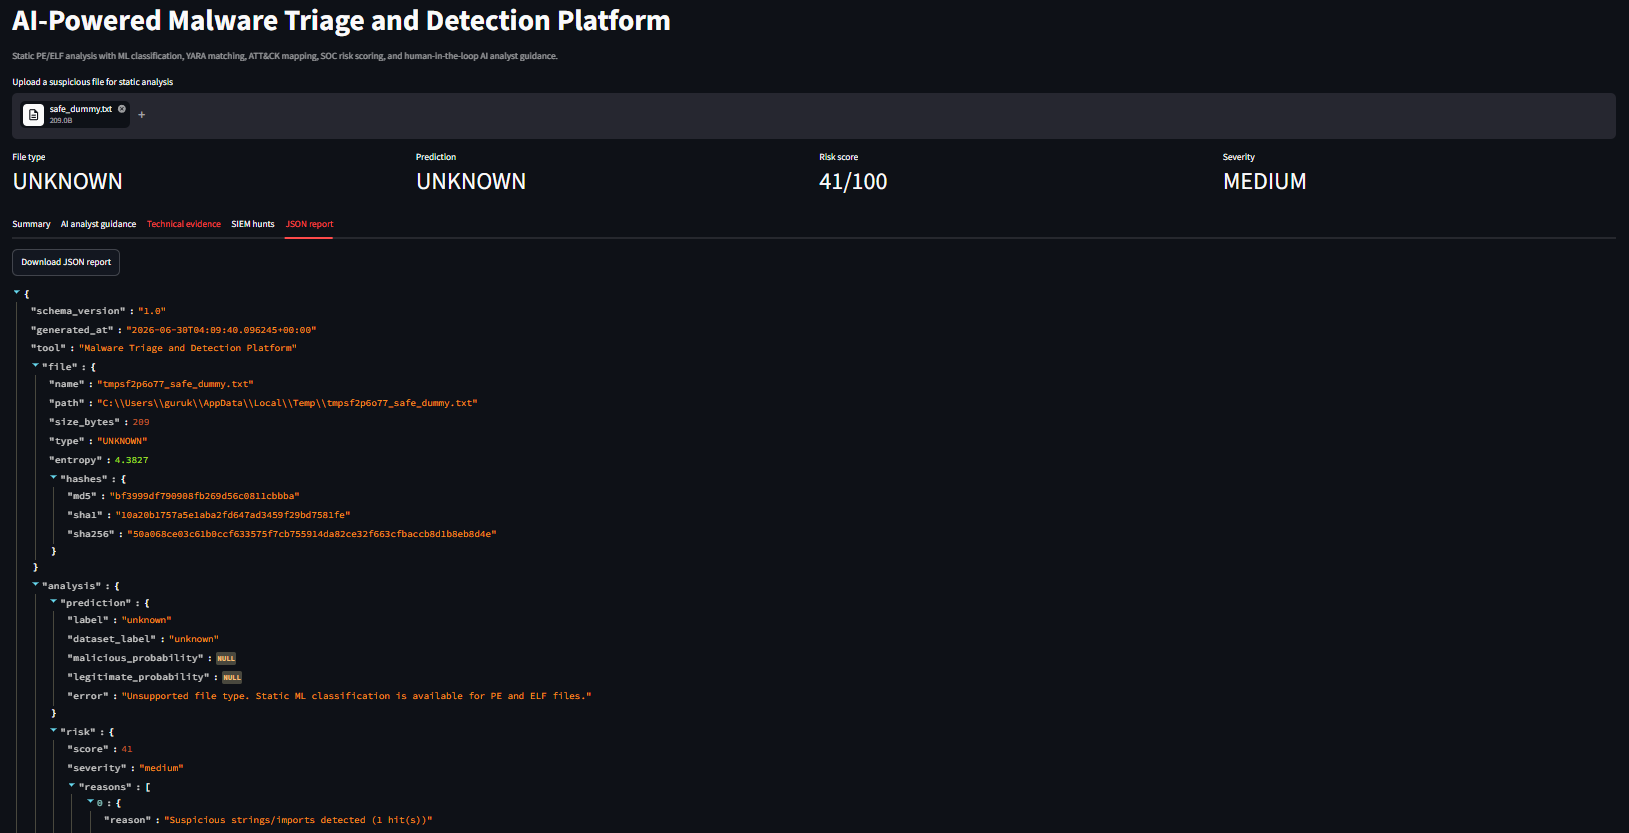
Task: Open the Technical evidence tab
Action: tap(184, 224)
